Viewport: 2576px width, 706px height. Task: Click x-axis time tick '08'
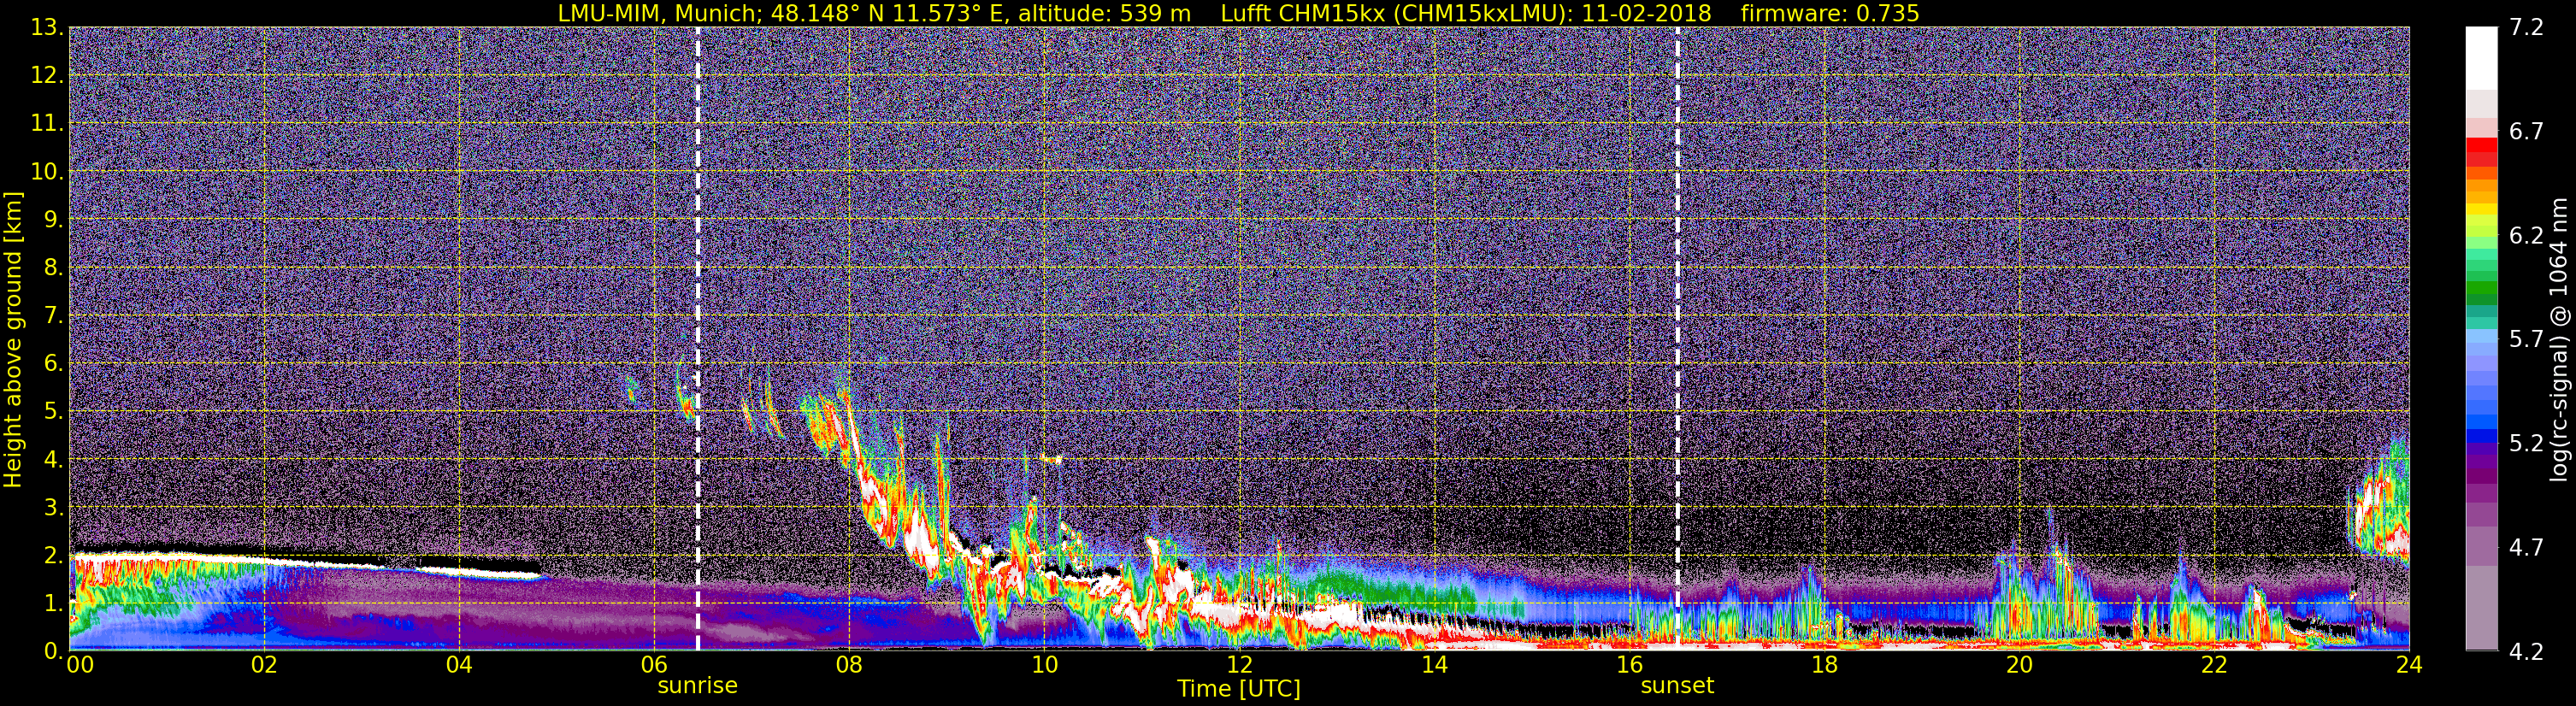tap(849, 666)
